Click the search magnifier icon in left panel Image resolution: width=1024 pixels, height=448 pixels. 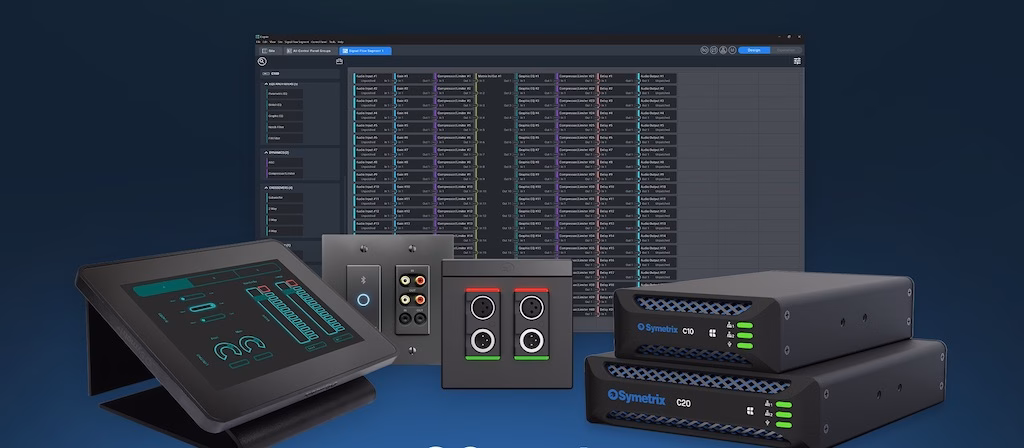(262, 62)
